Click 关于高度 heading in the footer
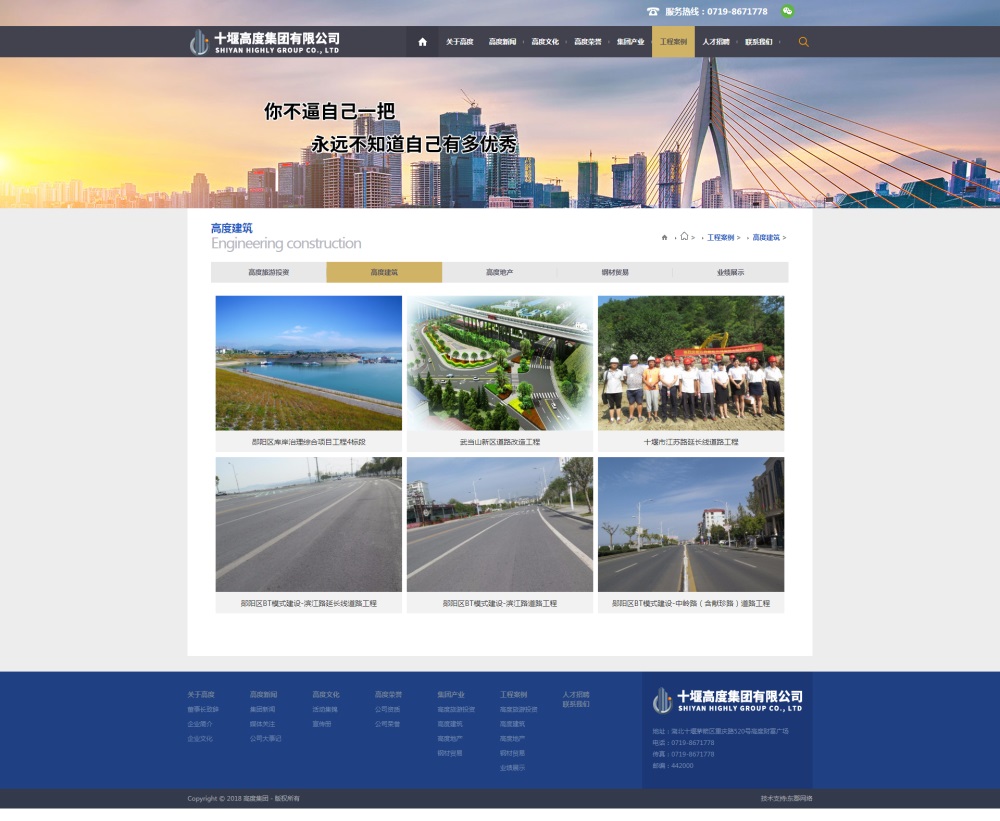1000x821 pixels. (x=201, y=695)
